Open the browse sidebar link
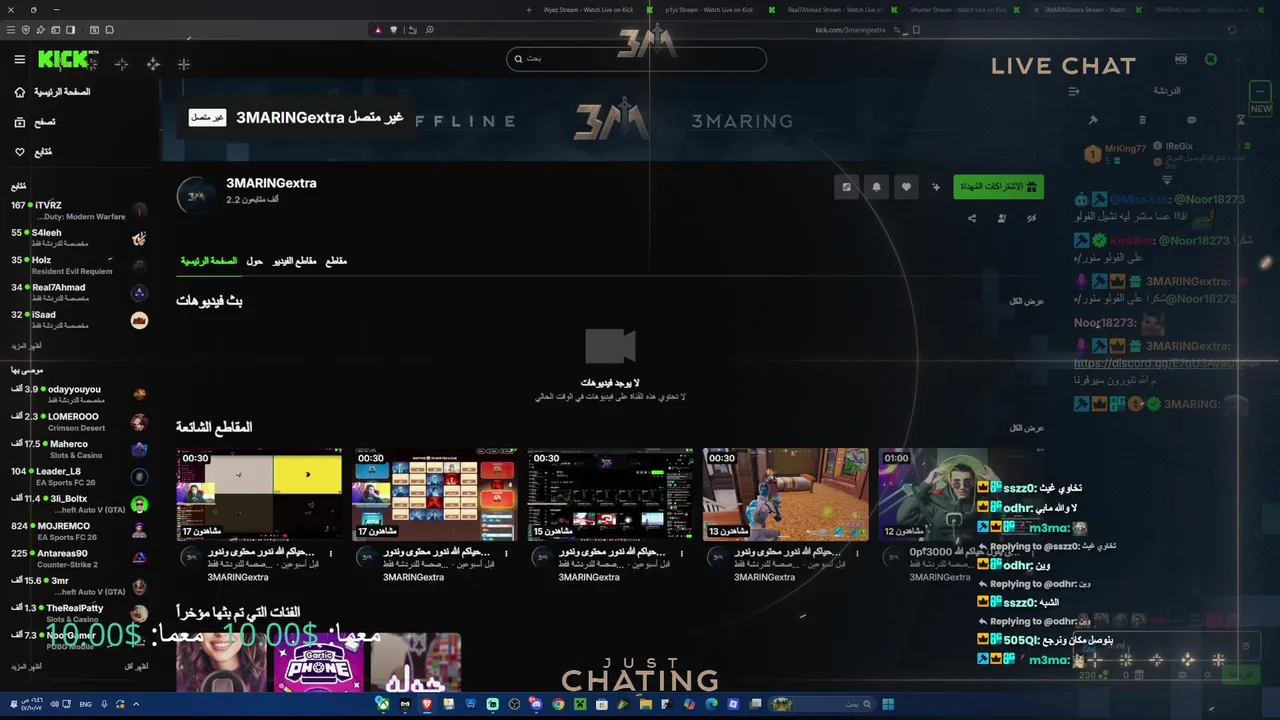The height and width of the screenshot is (720, 1280). (x=35, y=122)
